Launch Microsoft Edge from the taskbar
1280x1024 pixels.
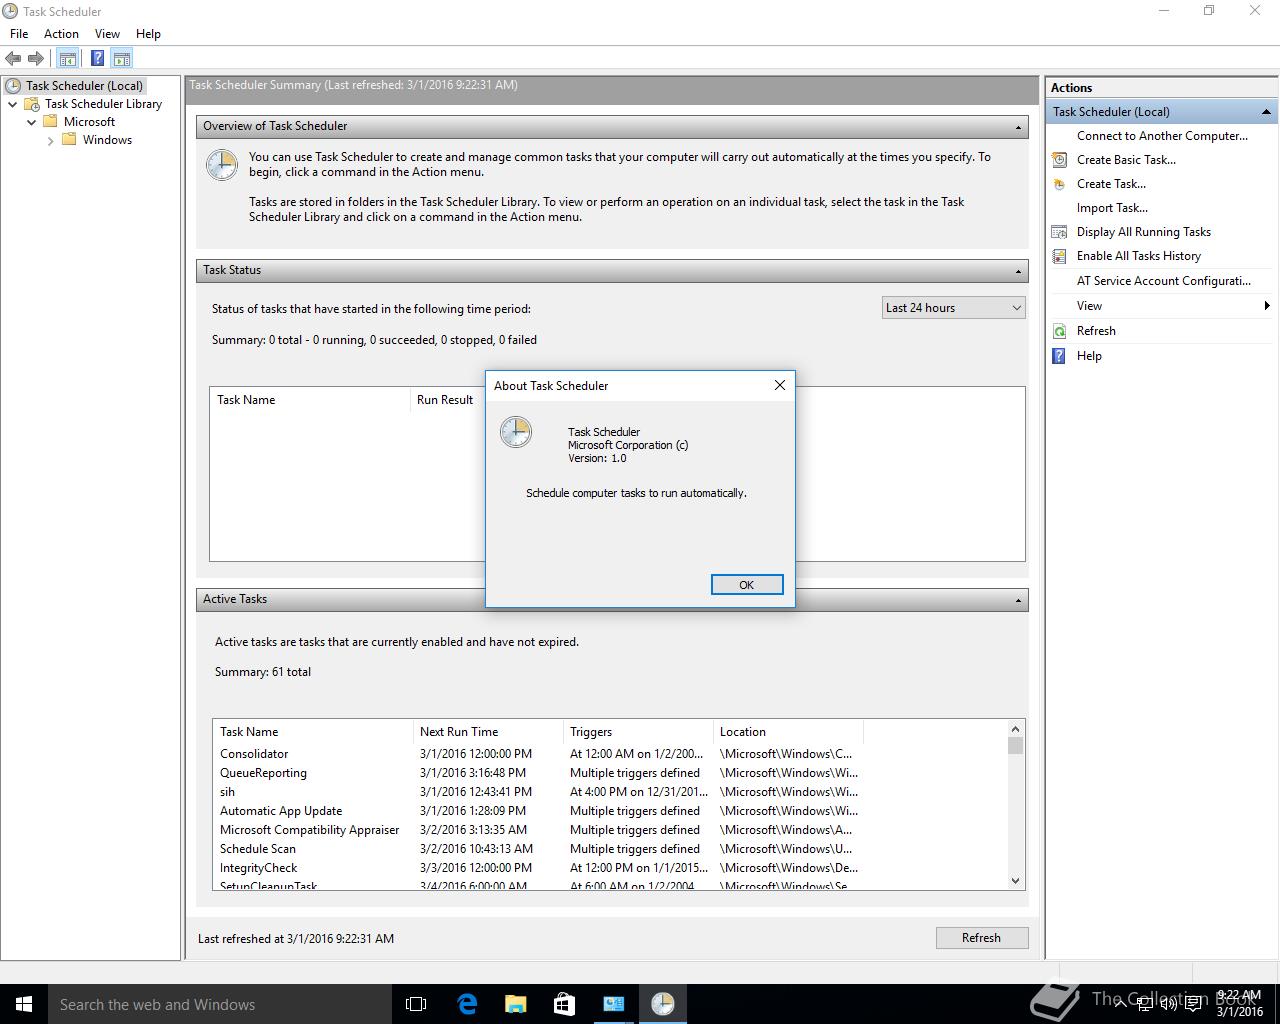466,1004
